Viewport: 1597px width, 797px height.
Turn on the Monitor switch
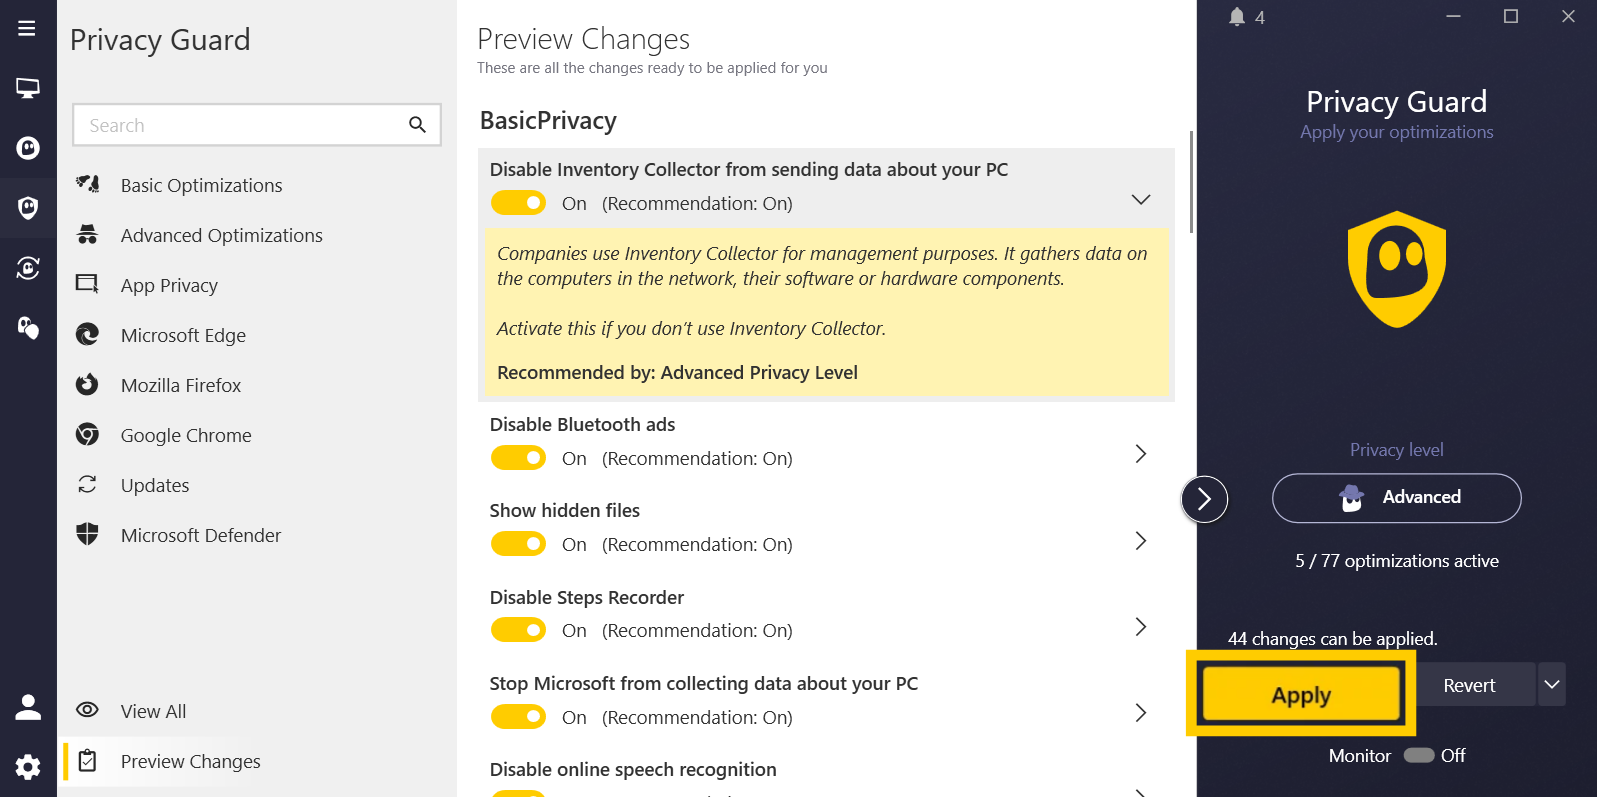pos(1419,755)
